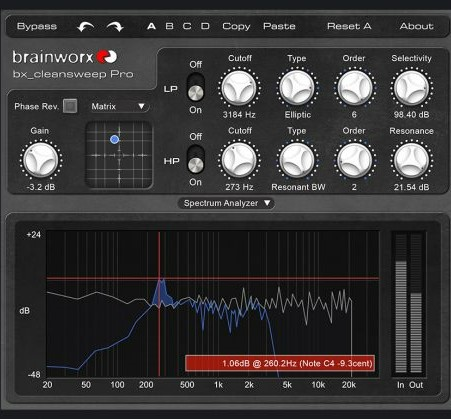Click the Paste button

279,26
